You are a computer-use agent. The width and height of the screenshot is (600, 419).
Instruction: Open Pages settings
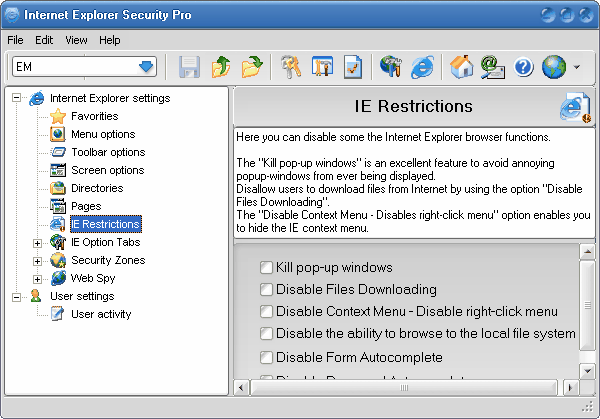click(86, 206)
